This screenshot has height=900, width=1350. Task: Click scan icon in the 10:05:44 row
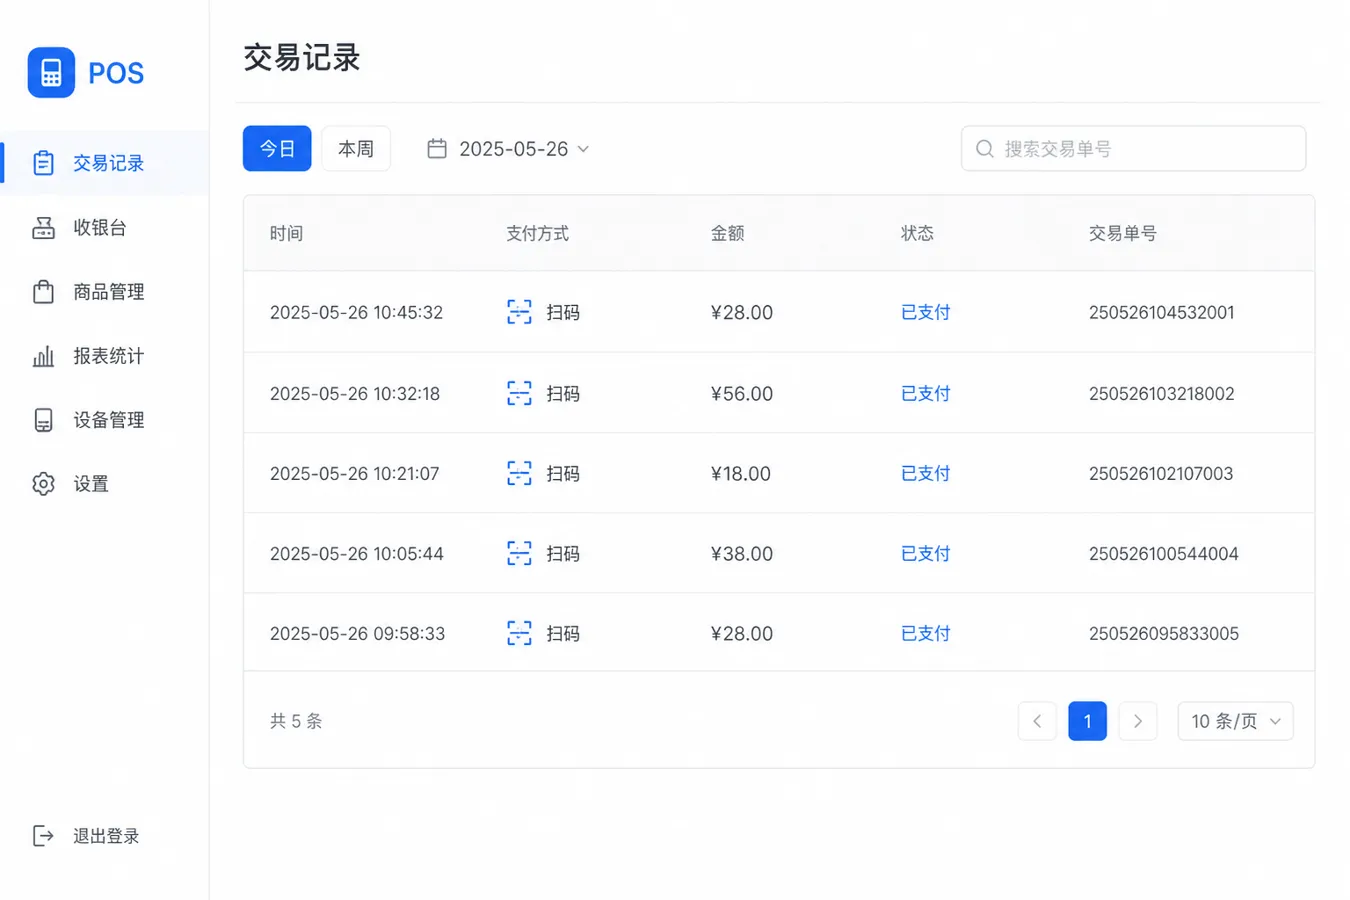coord(519,553)
